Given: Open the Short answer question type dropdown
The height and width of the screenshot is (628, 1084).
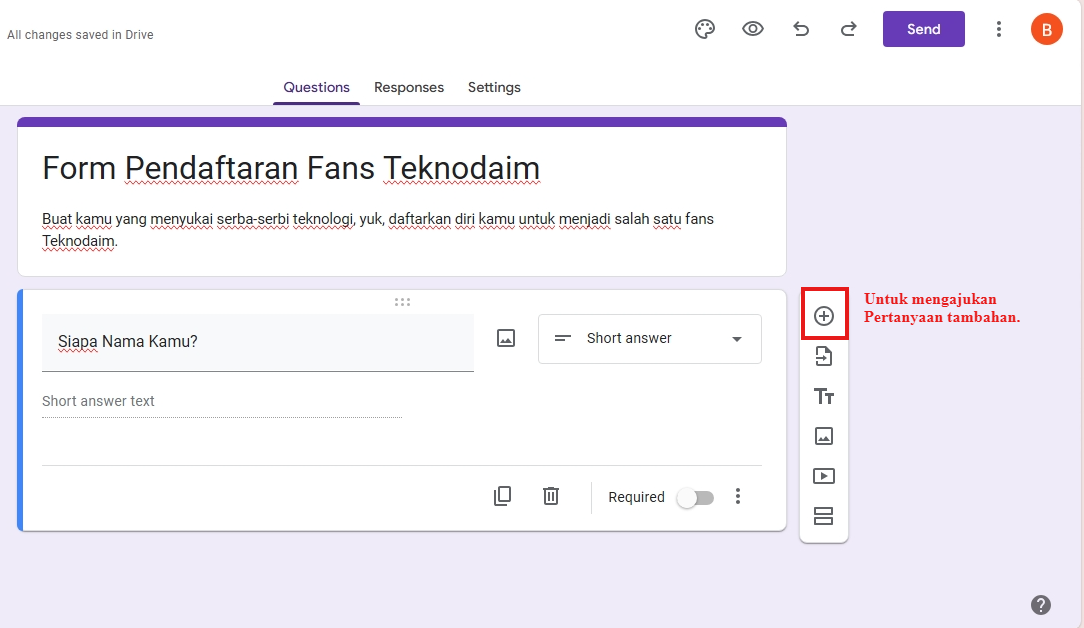Looking at the screenshot, I should (649, 338).
